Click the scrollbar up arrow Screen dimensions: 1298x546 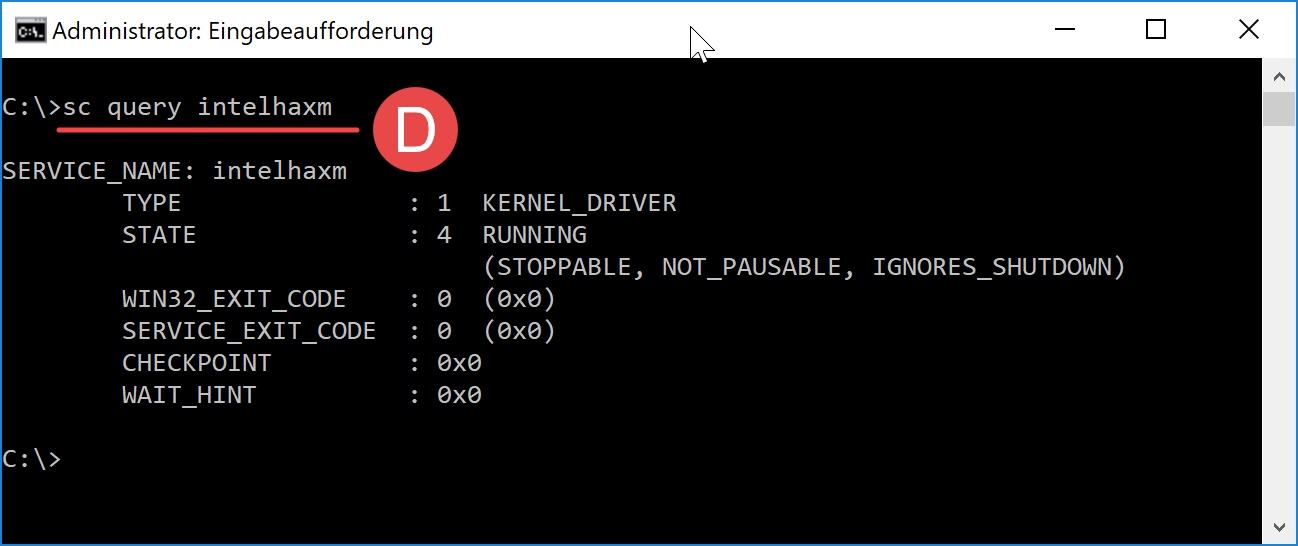point(1278,76)
